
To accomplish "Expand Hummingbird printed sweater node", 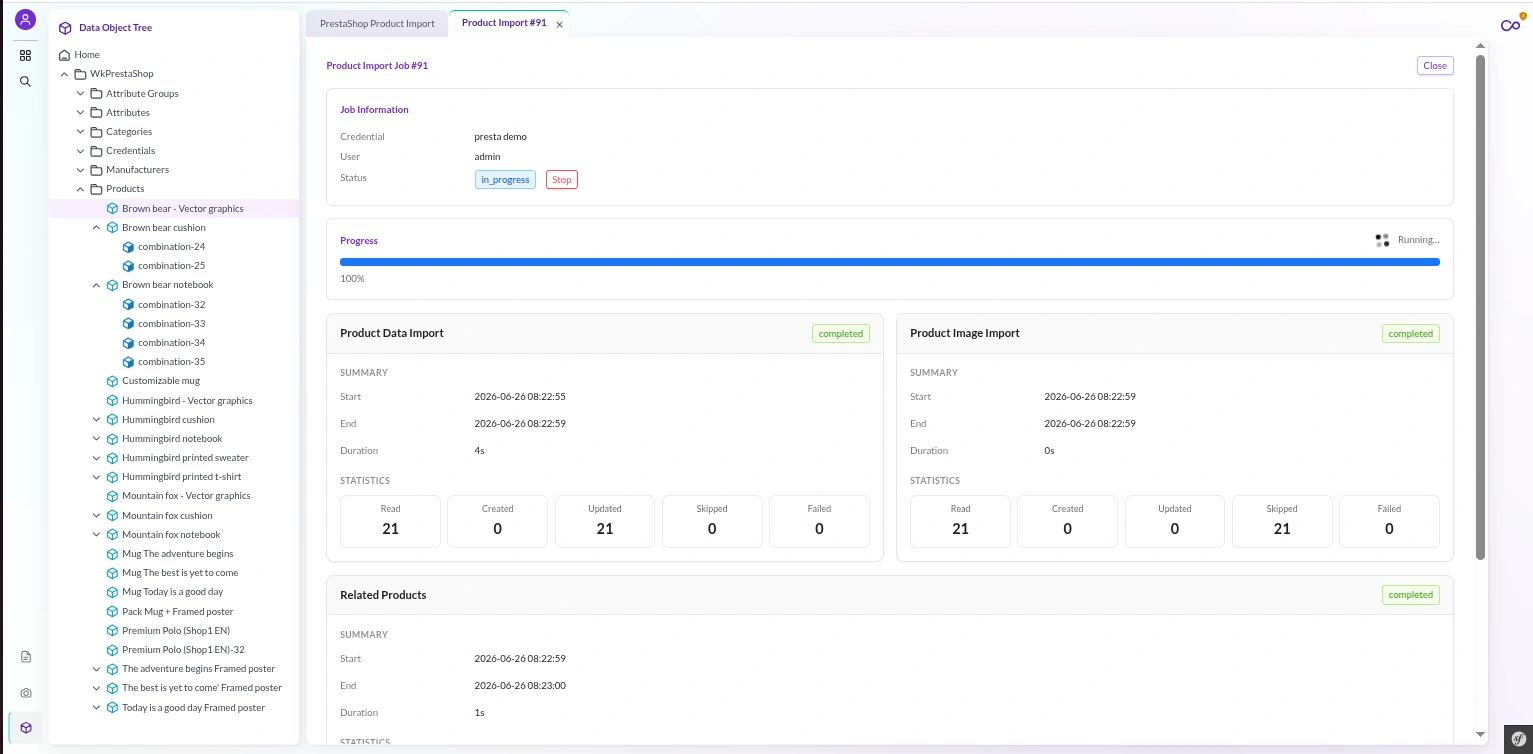I will tap(97, 458).
